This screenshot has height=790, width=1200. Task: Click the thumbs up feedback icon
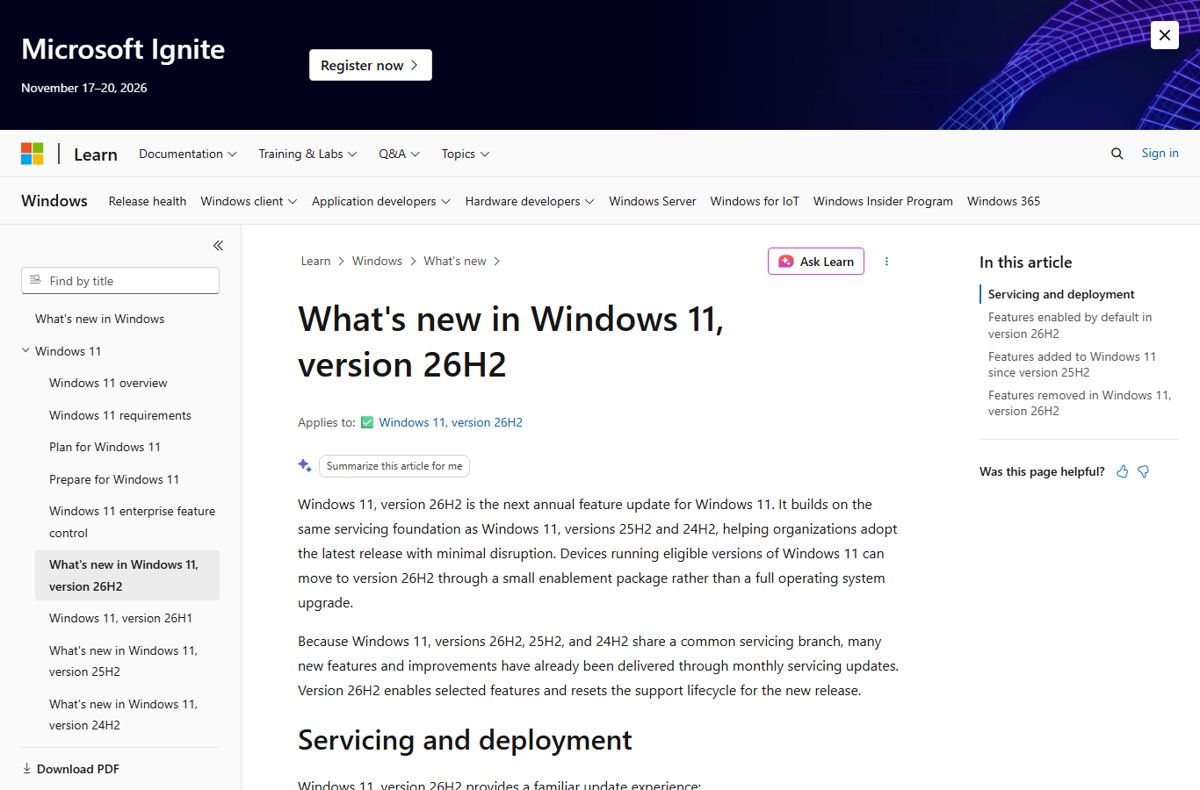[x=1122, y=472]
